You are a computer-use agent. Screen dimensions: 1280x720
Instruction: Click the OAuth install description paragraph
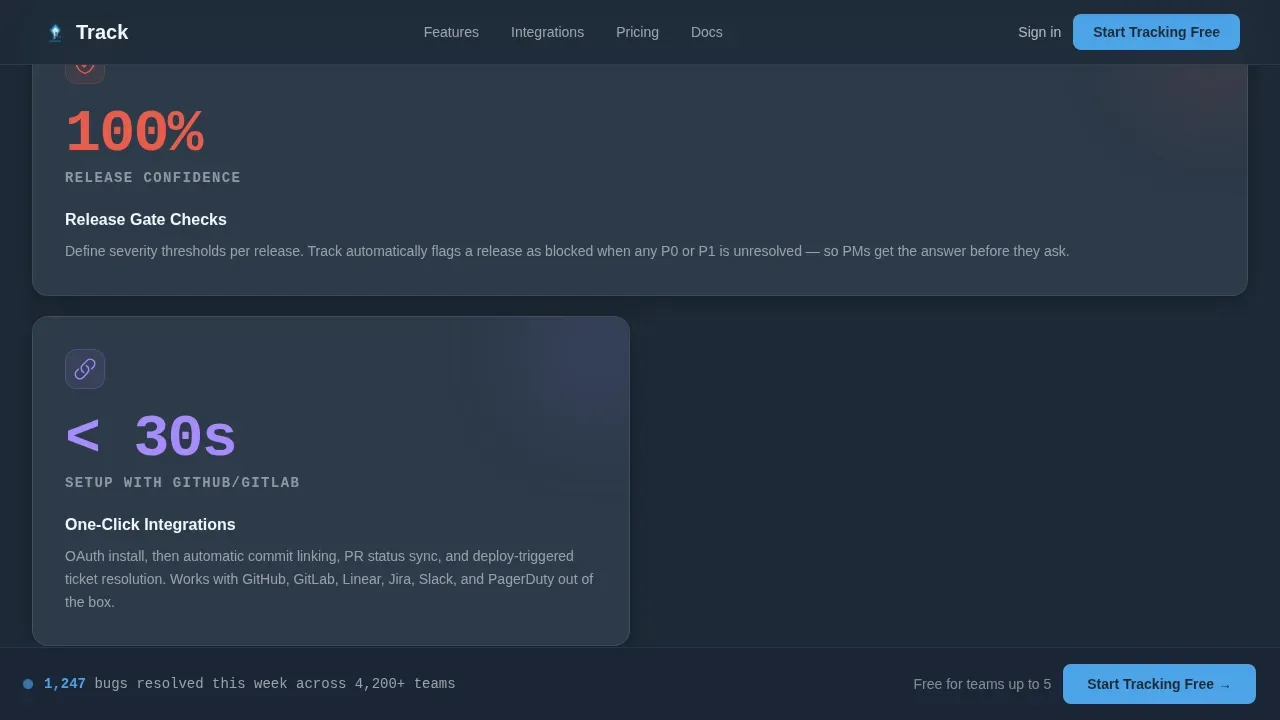coord(330,579)
